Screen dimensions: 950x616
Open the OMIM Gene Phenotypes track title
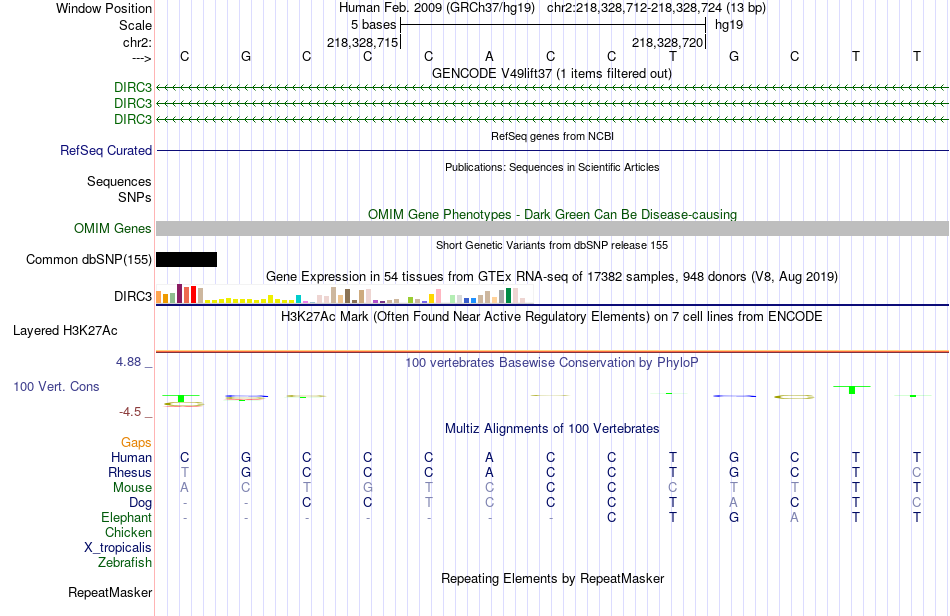[552, 214]
